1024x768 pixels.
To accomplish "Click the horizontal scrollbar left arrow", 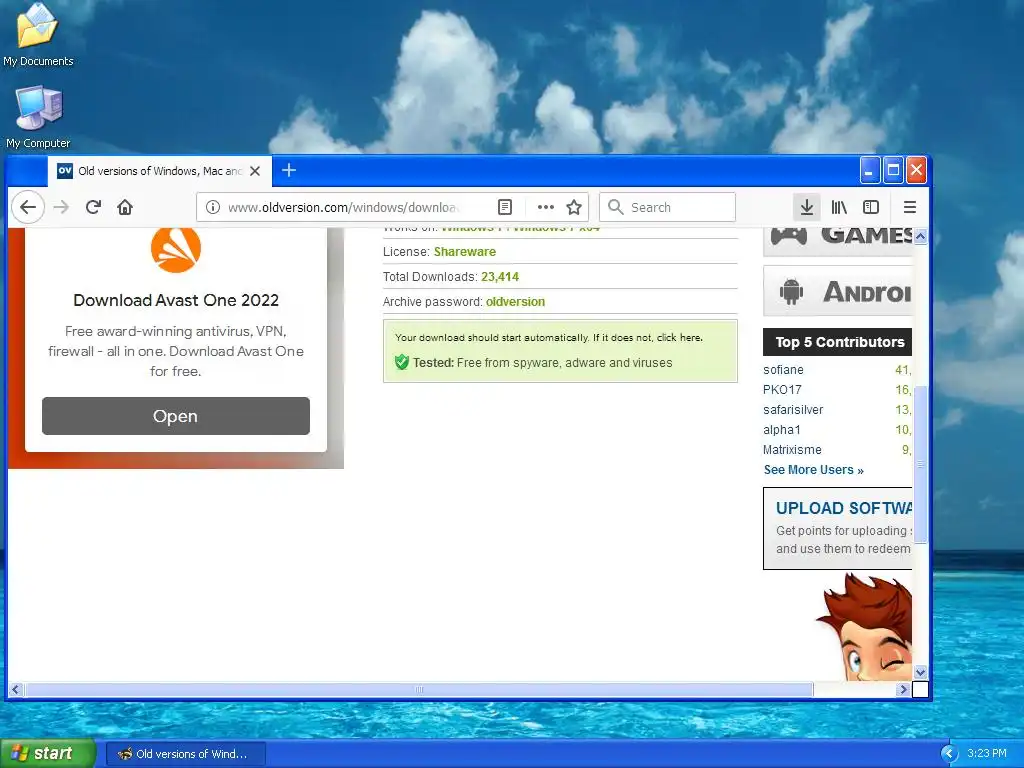I will tap(16, 689).
